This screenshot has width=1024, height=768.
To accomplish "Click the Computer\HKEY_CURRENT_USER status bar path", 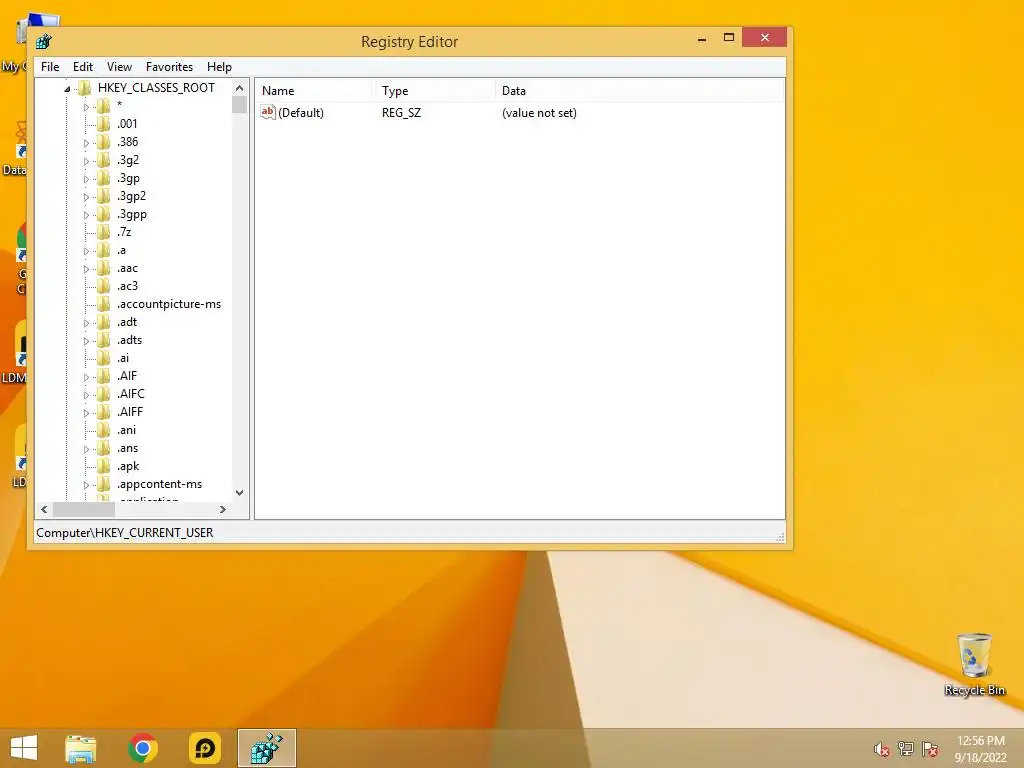I will tap(125, 533).
